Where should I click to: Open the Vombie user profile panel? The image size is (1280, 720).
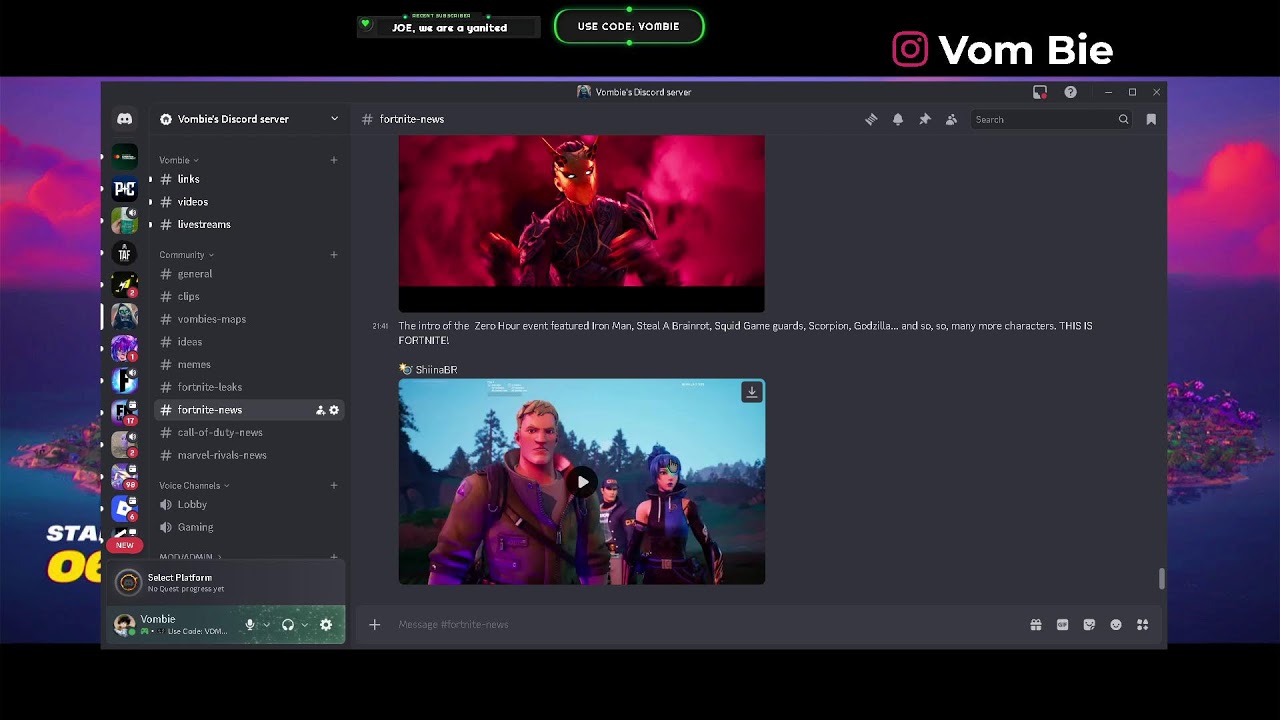click(x=172, y=625)
